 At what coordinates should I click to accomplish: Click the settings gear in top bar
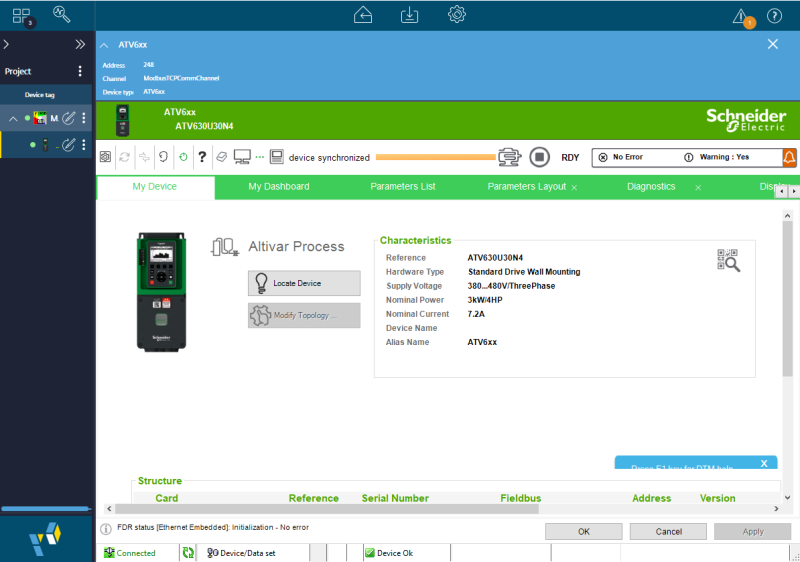click(x=457, y=14)
